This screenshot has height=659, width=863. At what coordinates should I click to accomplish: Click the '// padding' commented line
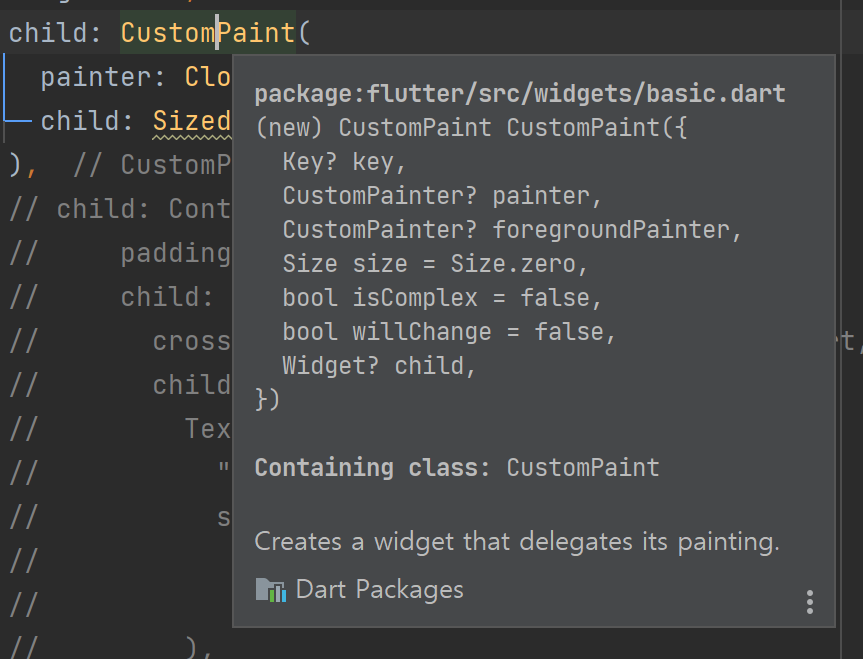(120, 253)
